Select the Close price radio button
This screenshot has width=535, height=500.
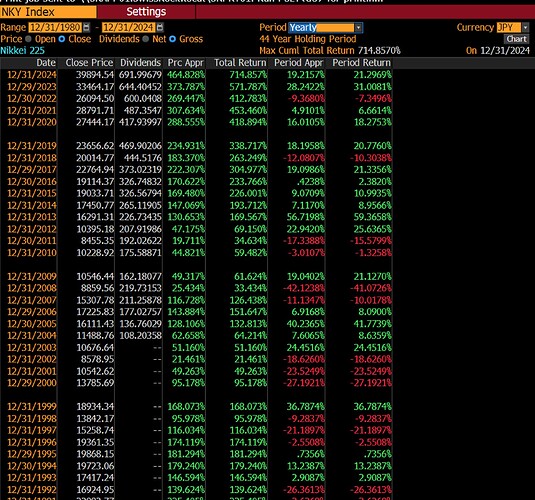click(62, 39)
